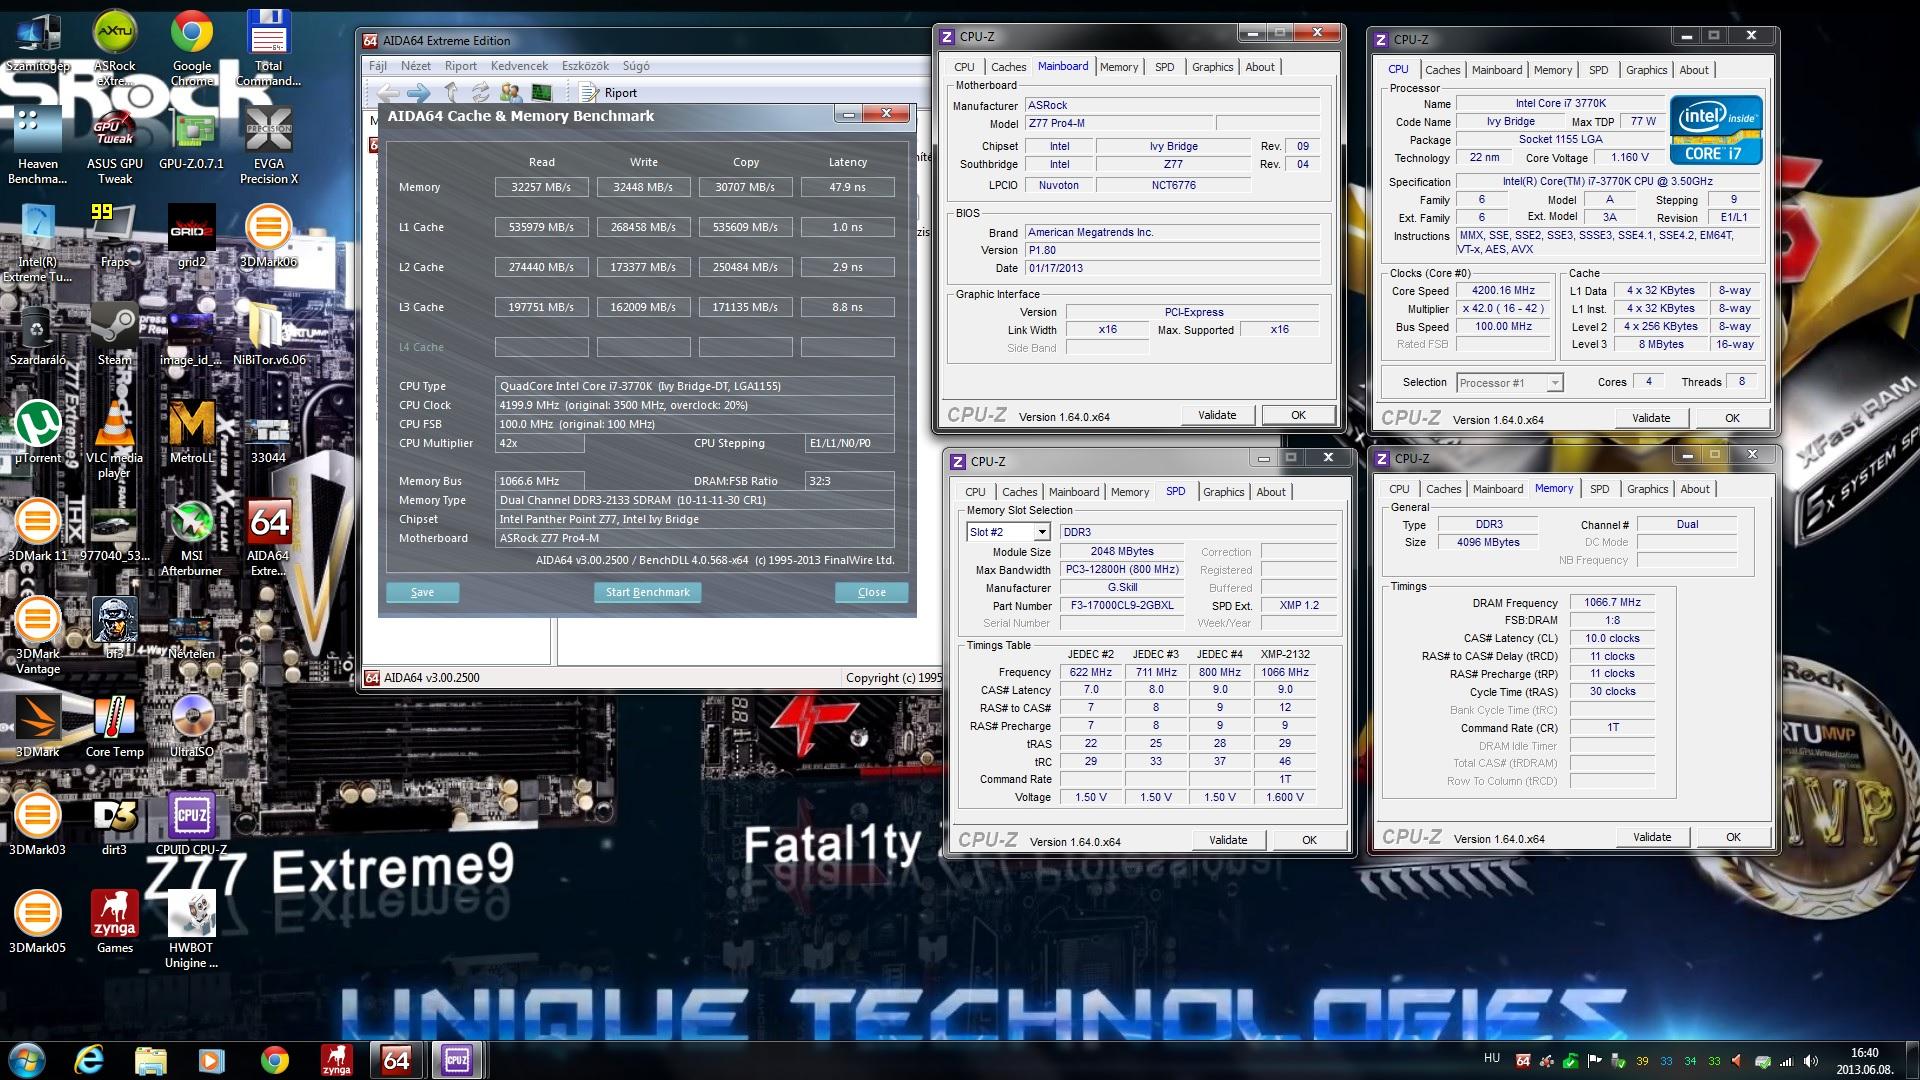Viewport: 1920px width, 1080px height.
Task: Click the Riport toolbar button in AIDA64
Action: [x=609, y=93]
